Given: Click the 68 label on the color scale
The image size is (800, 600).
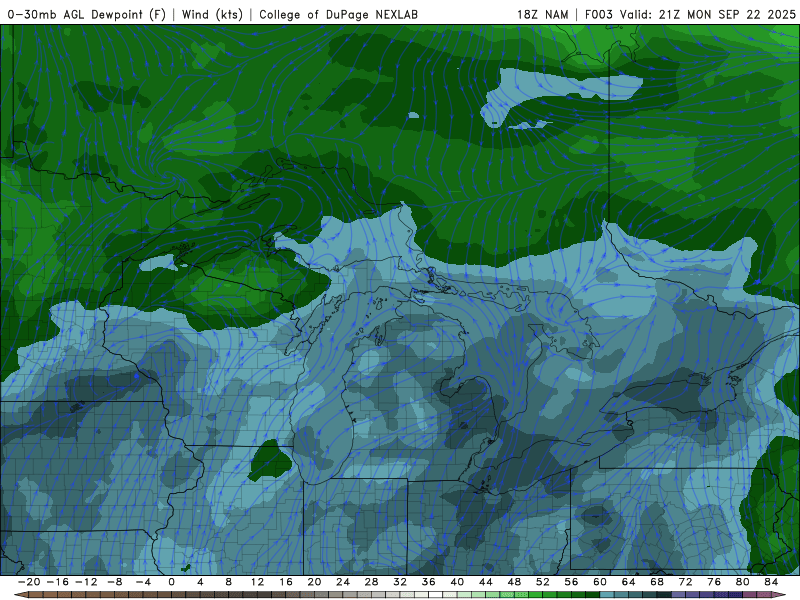Looking at the screenshot, I should (657, 582).
